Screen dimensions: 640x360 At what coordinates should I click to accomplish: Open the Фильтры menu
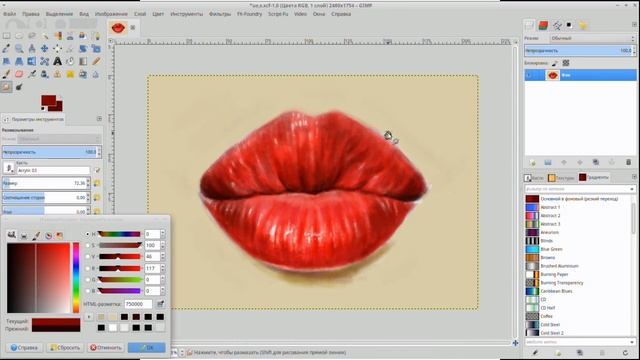[220, 14]
